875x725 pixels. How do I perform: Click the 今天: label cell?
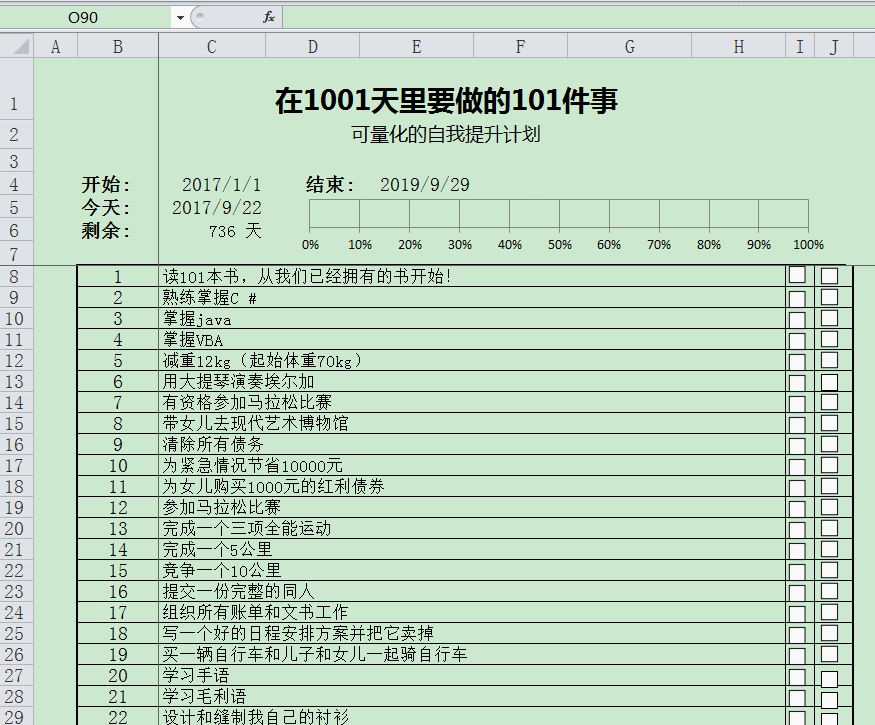coord(106,207)
